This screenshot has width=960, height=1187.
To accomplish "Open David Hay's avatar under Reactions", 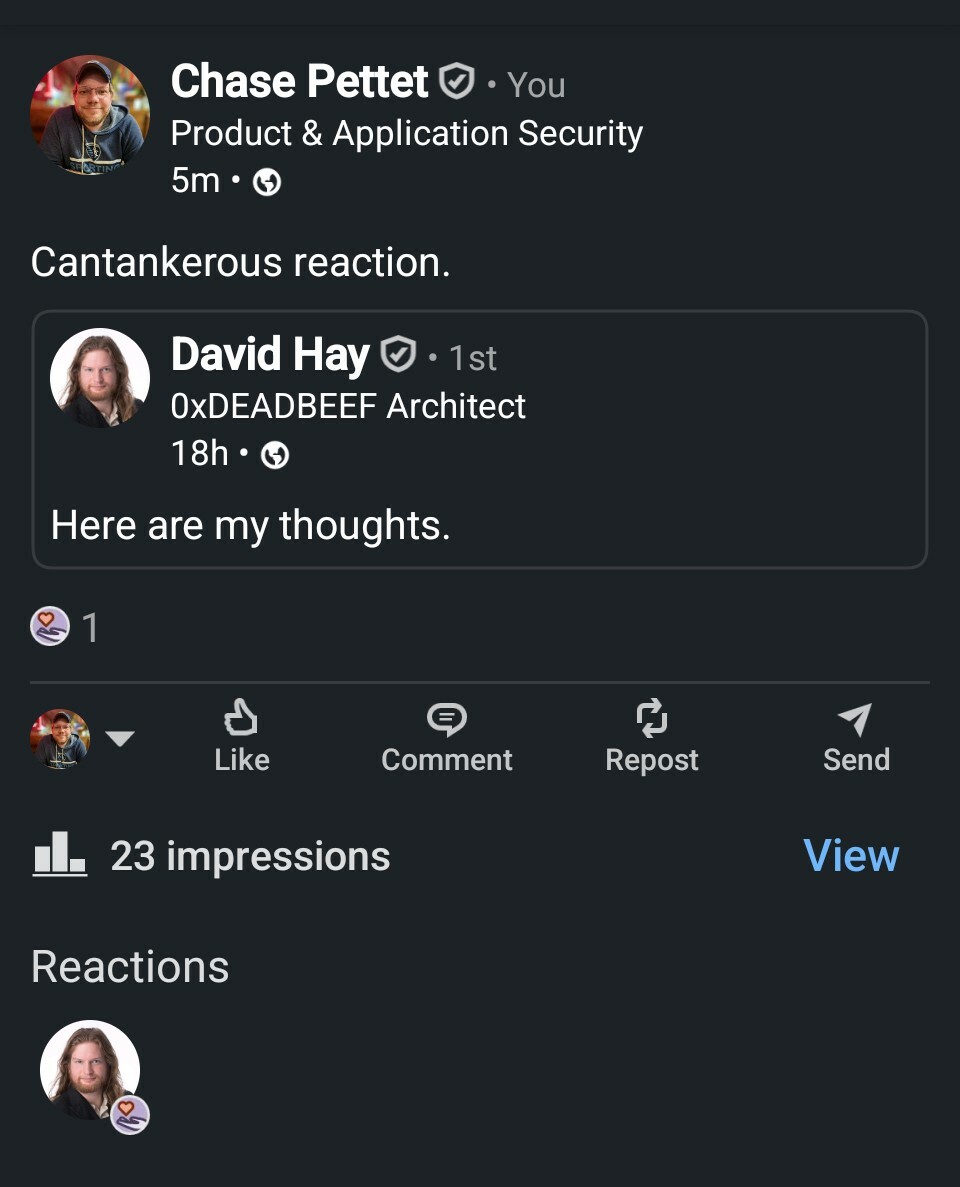I will click(90, 1070).
